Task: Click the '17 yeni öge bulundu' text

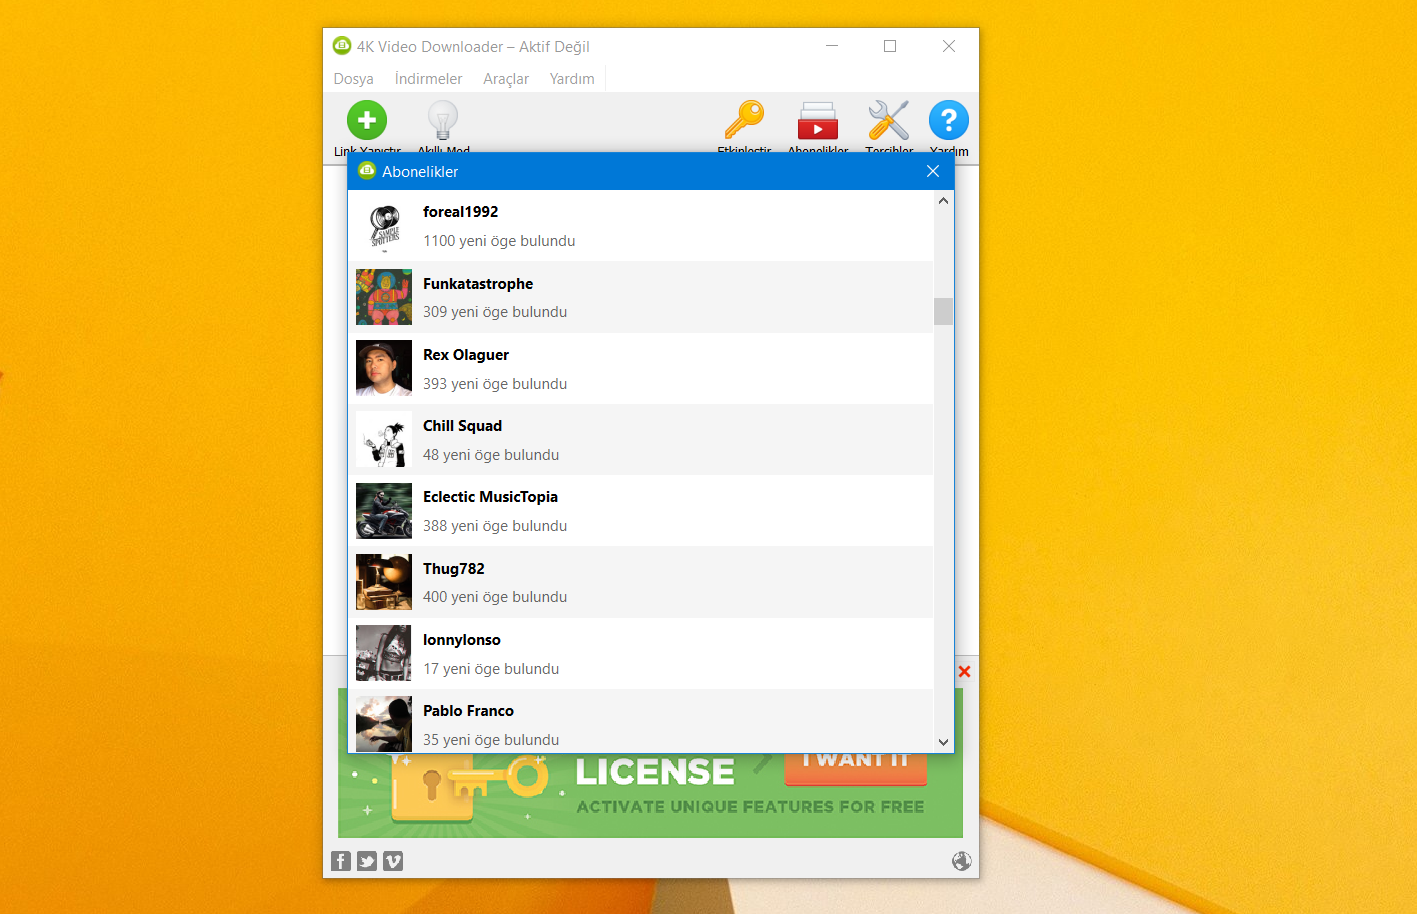Action: [x=491, y=669]
